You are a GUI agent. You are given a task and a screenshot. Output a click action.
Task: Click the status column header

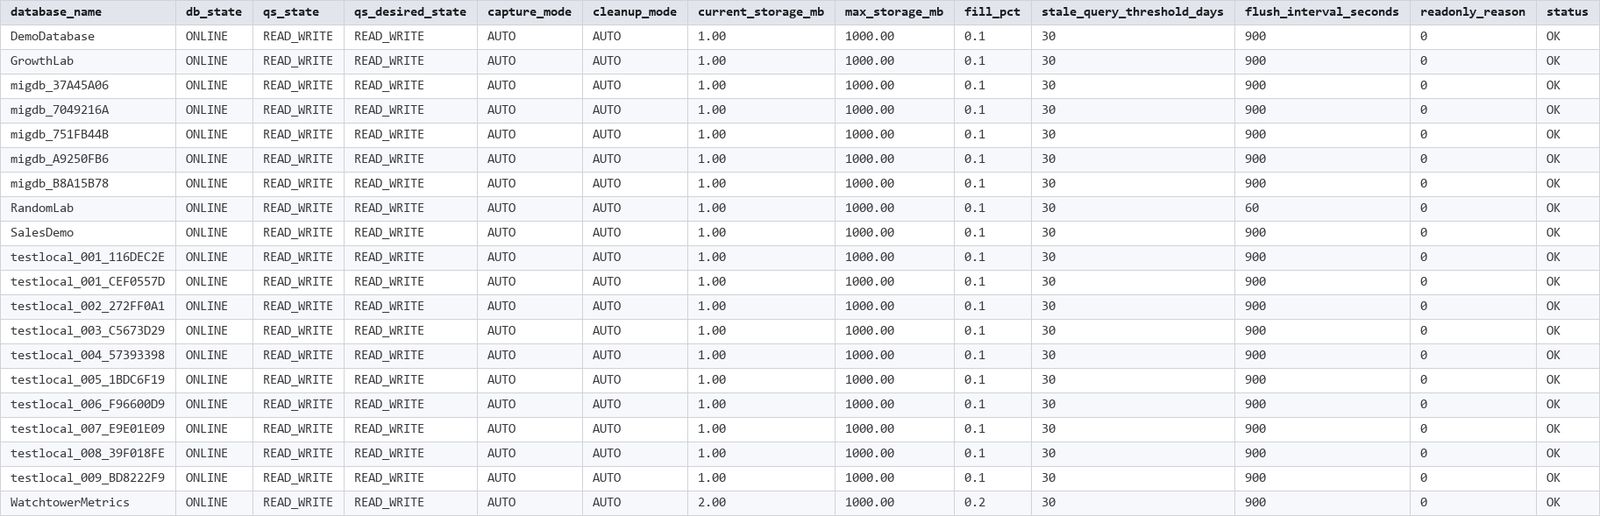(1567, 12)
